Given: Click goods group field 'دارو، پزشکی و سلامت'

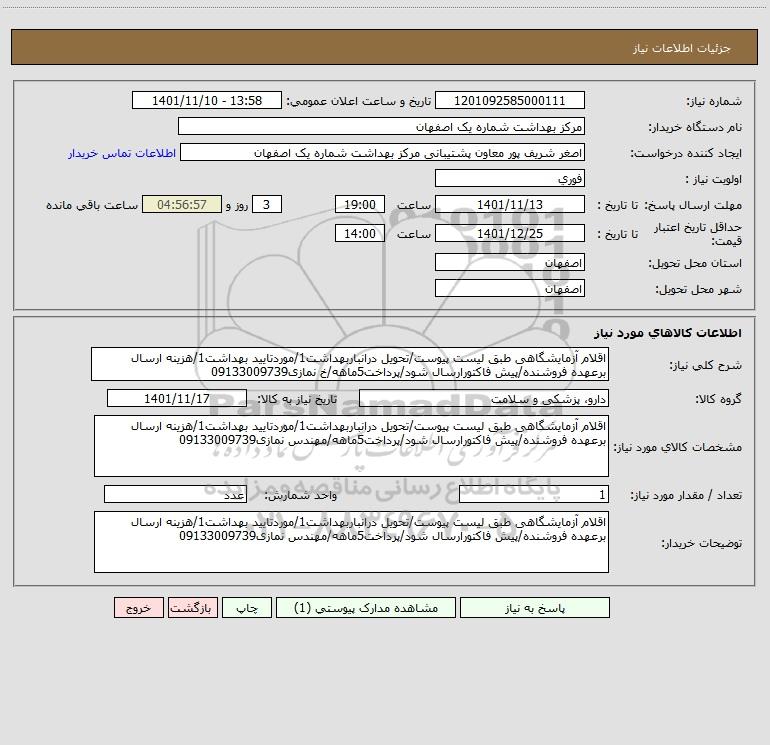Looking at the screenshot, I should coord(484,398).
